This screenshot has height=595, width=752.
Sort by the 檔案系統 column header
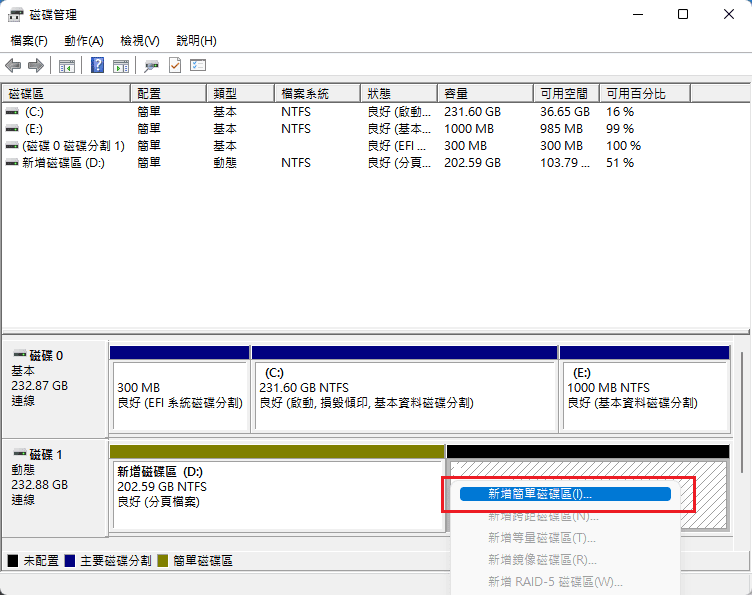tap(317, 93)
